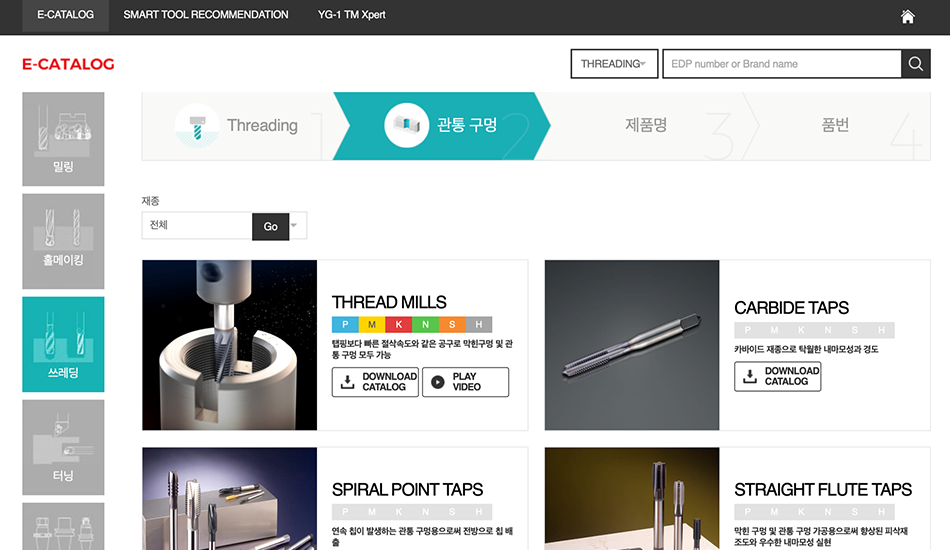This screenshot has height=550, width=950.
Task: Open SMART TOOL RECOMMENDATION tab
Action: tap(206, 15)
